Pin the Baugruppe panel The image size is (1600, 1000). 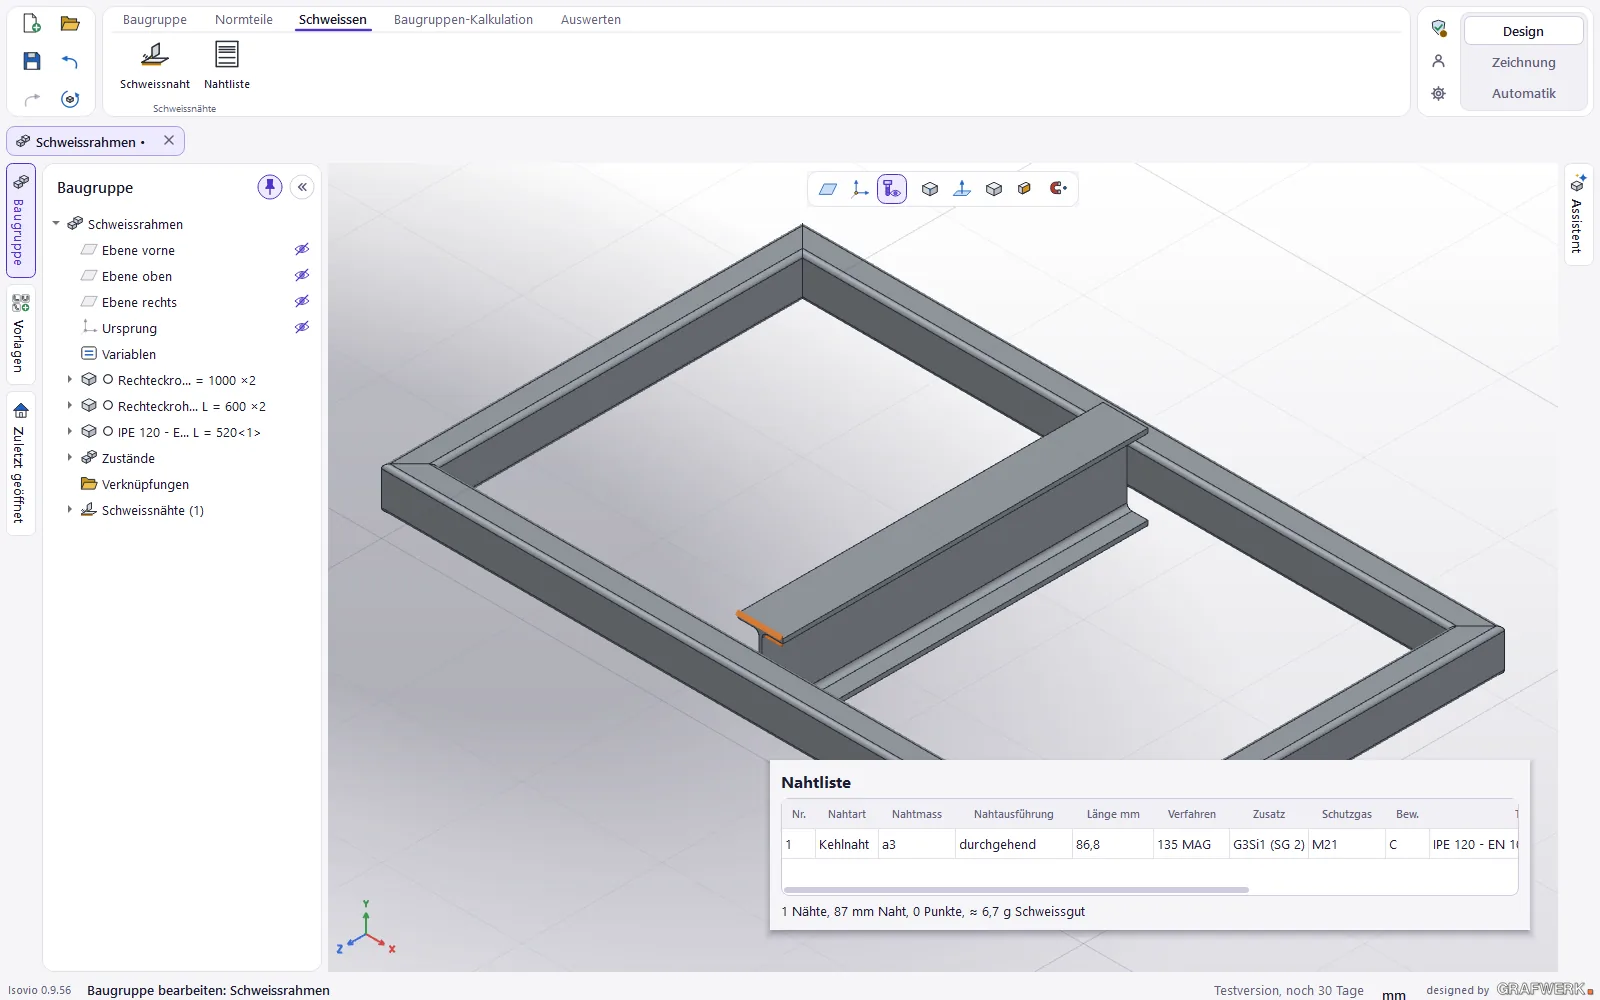click(x=270, y=187)
